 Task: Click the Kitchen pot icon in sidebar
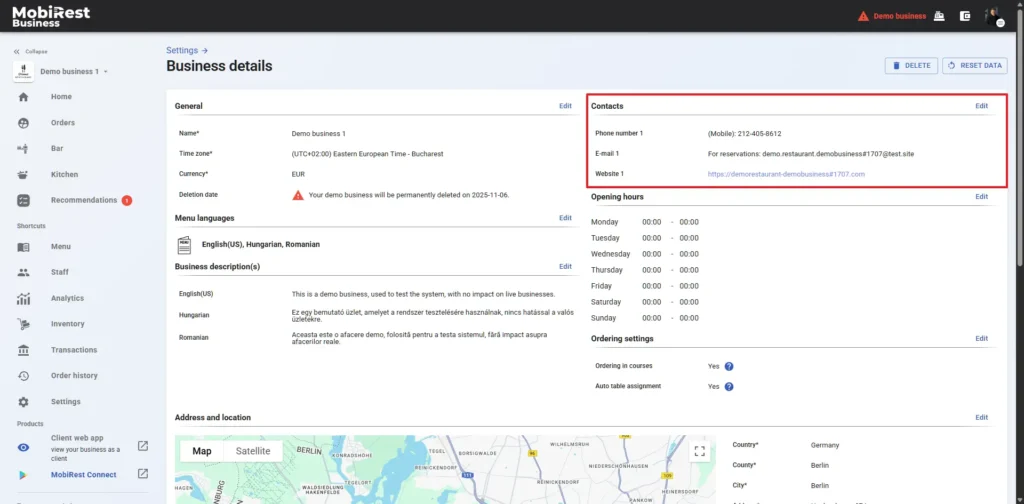[23, 174]
